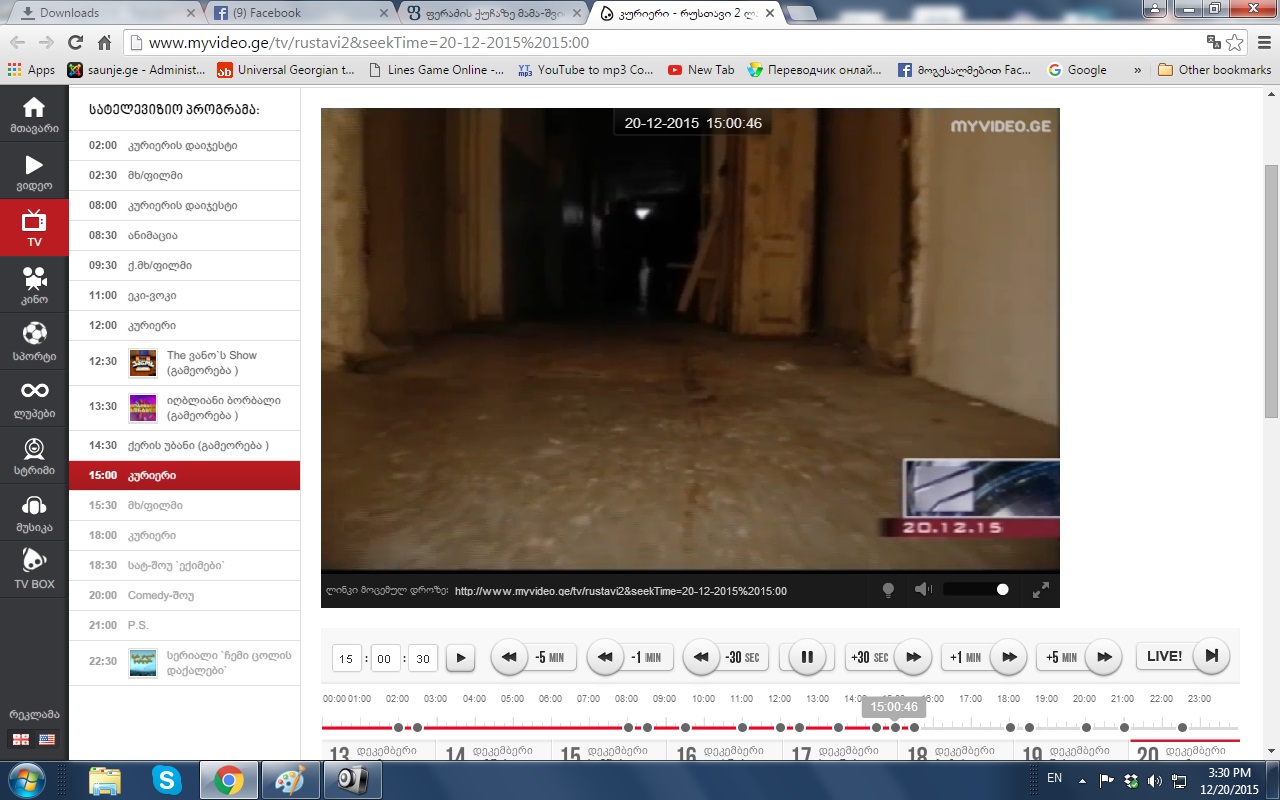Enter fullscreen using the expand arrows icon
The image size is (1280, 800).
(1041, 590)
